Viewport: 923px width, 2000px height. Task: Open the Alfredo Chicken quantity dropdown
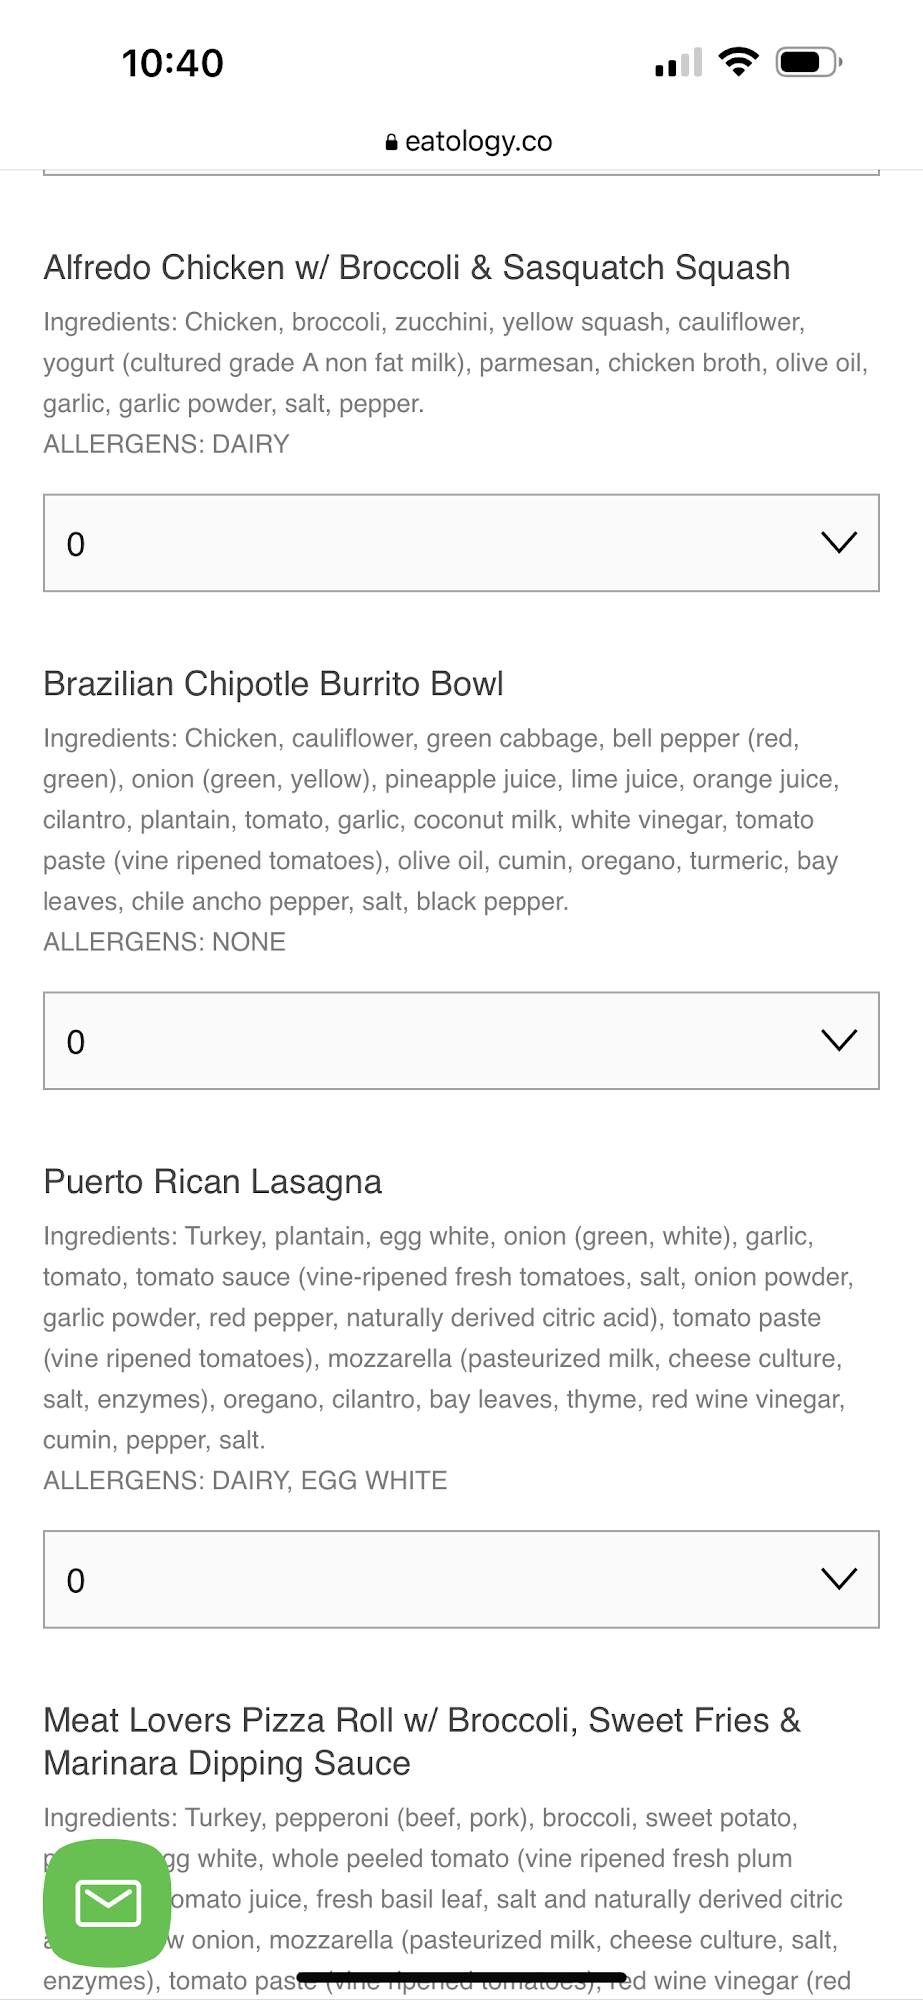tap(461, 543)
